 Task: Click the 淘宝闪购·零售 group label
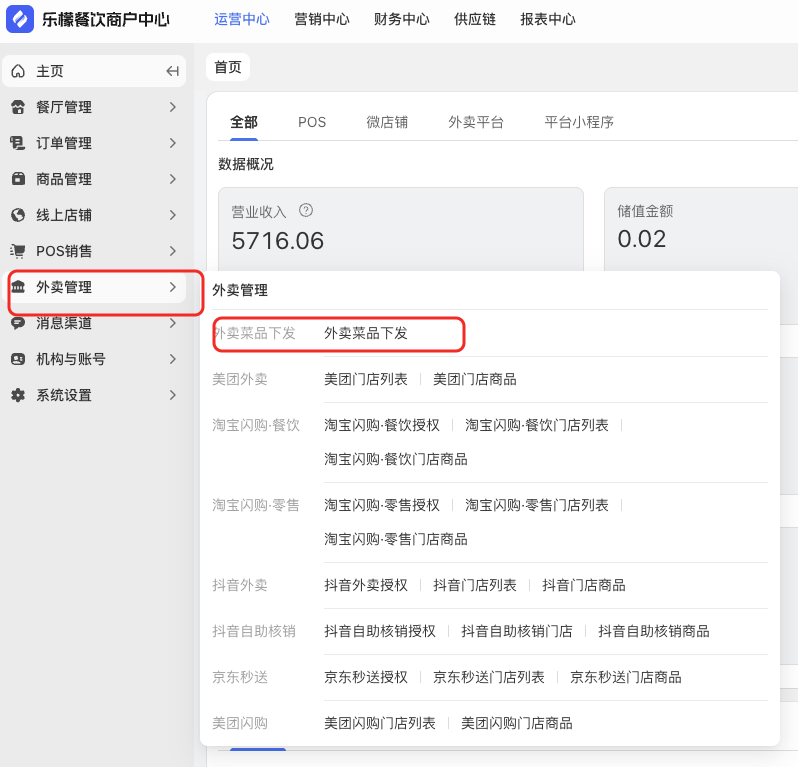click(255, 505)
